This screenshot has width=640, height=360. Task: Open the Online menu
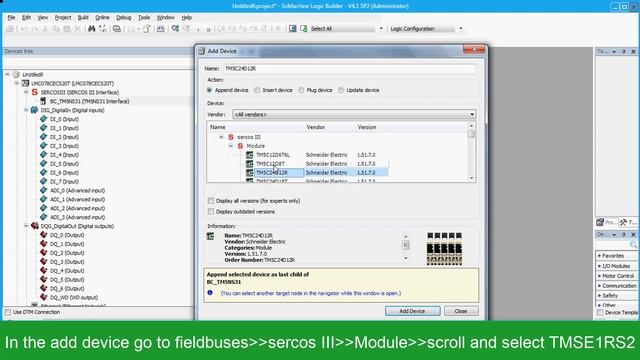[102, 18]
